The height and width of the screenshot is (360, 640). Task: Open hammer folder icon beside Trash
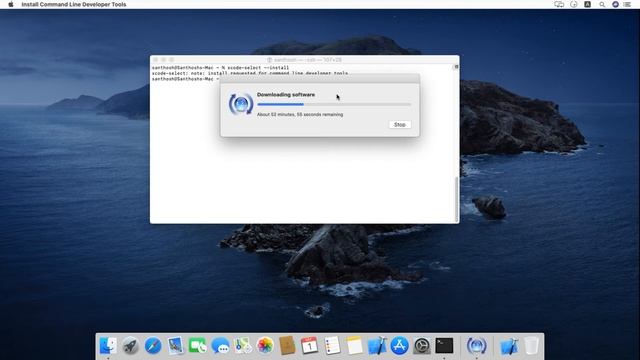(x=509, y=346)
